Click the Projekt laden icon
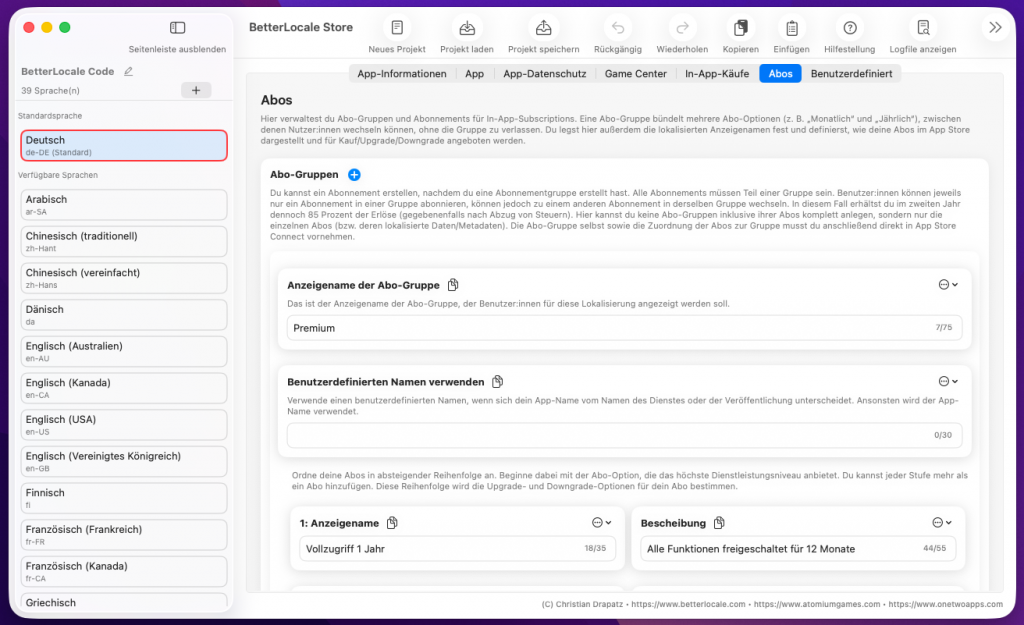 click(467, 28)
